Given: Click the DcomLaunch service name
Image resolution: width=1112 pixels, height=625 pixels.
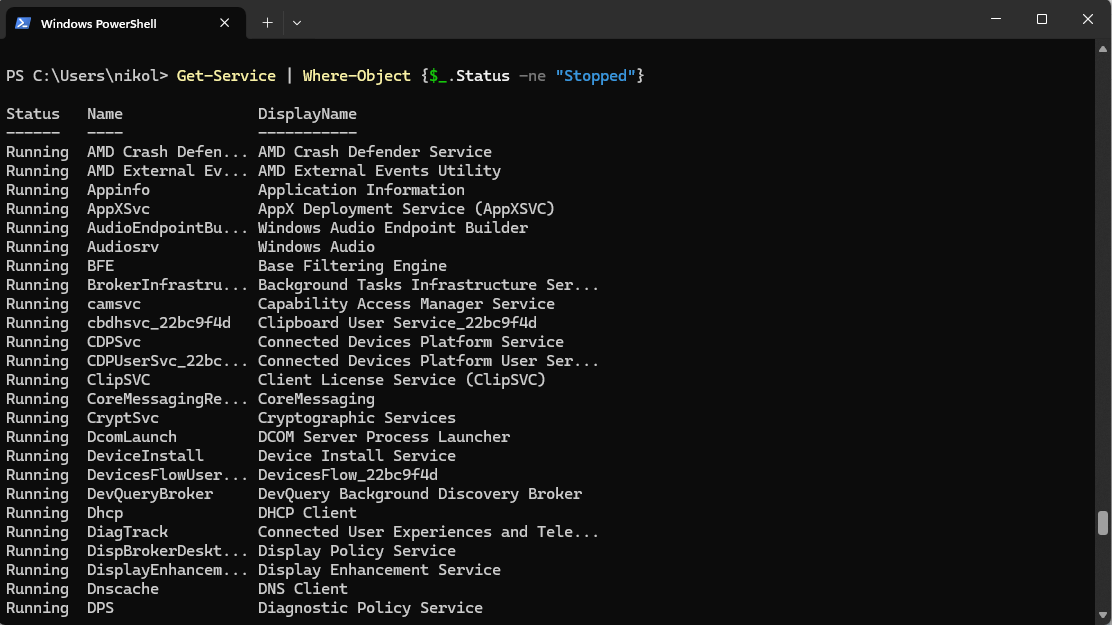Looking at the screenshot, I should [132, 437].
